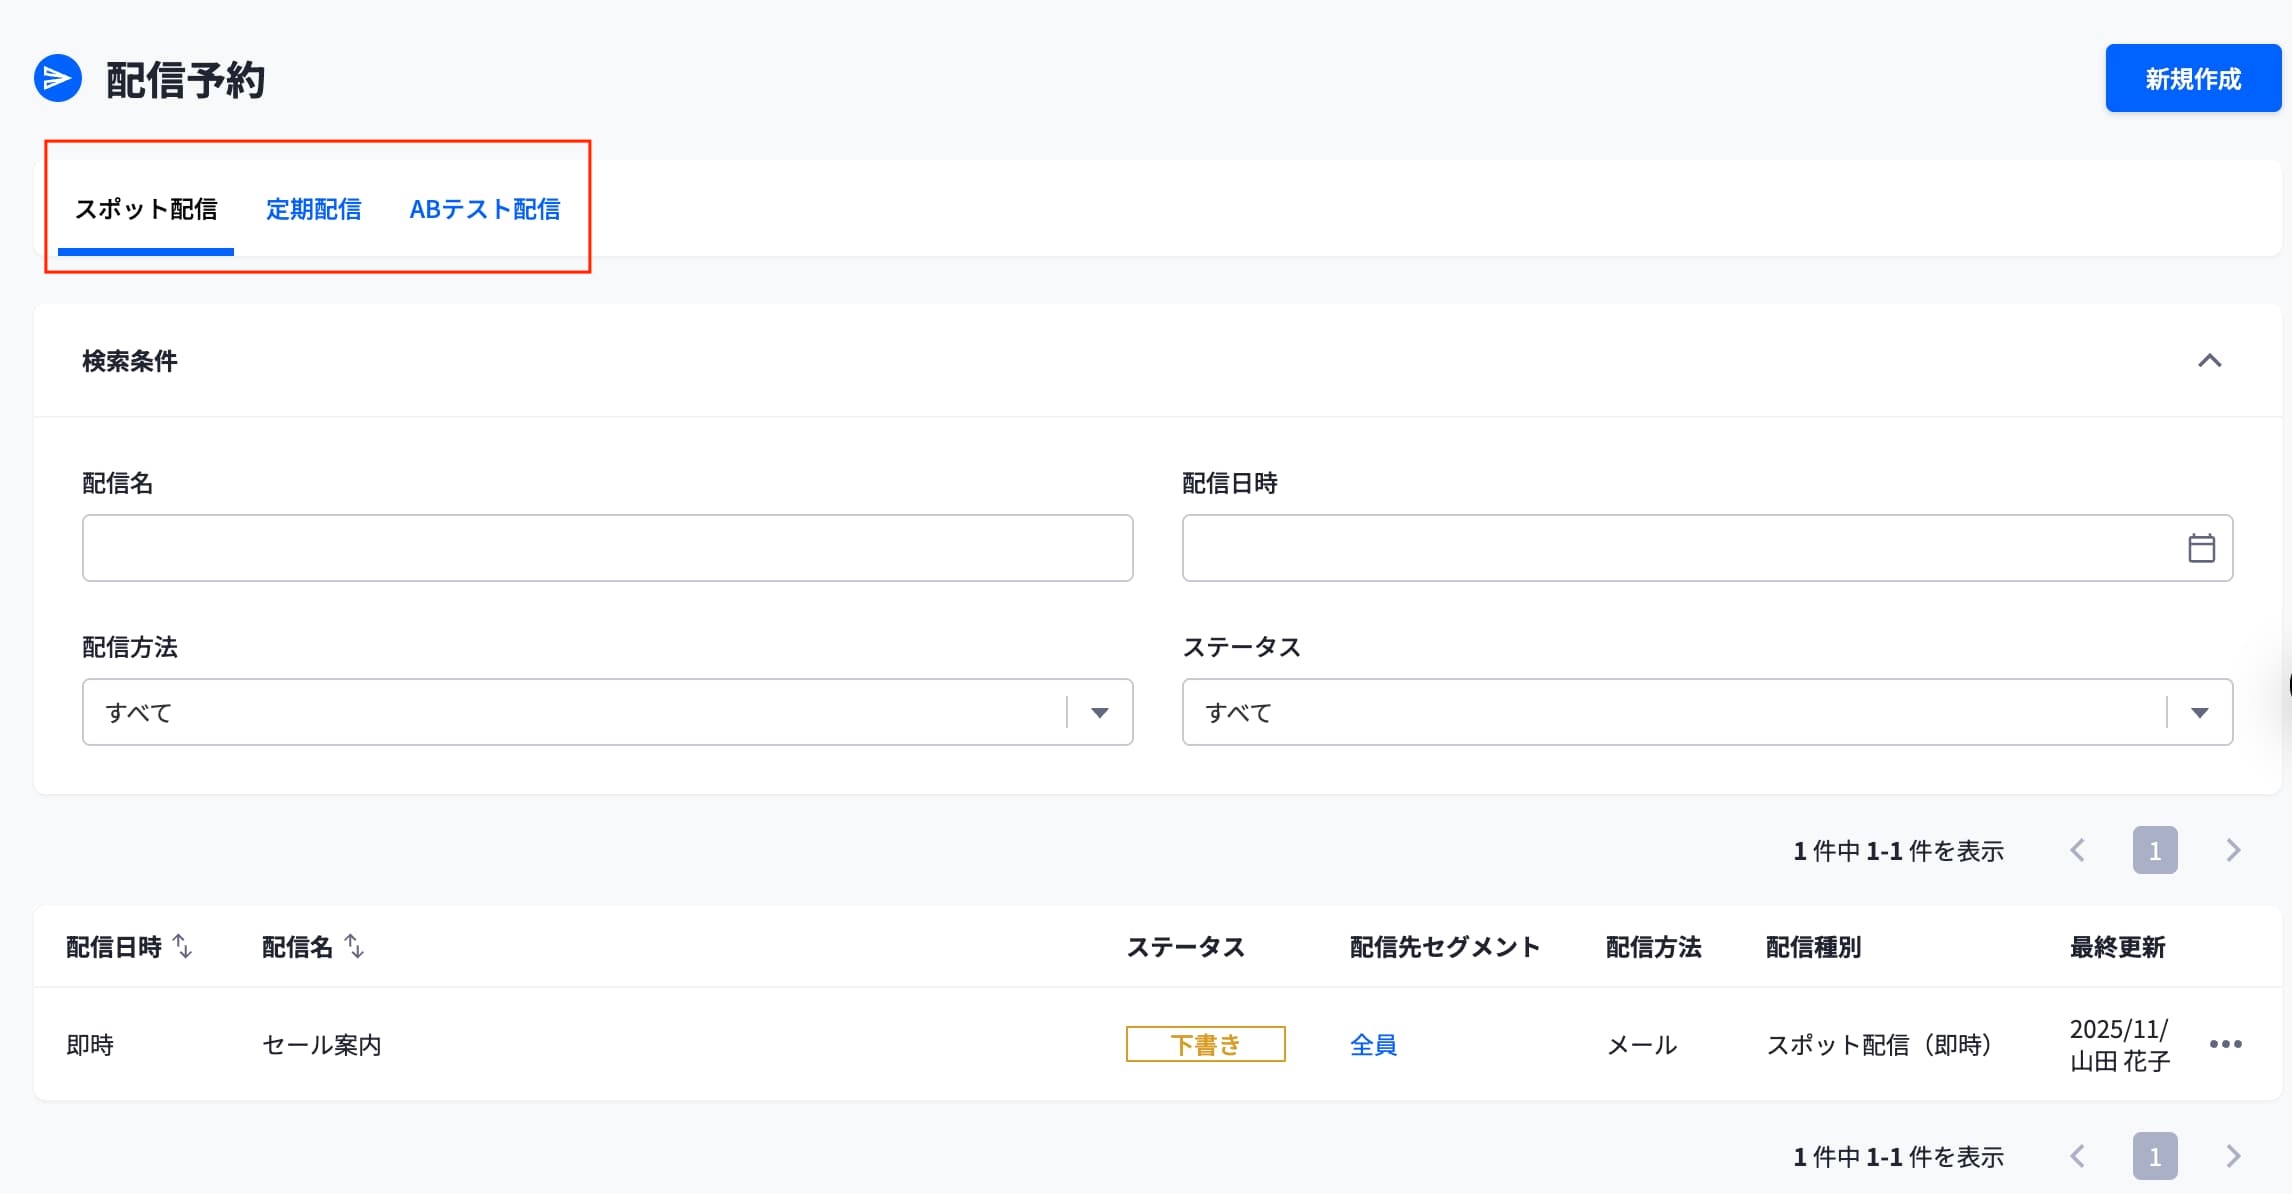The height and width of the screenshot is (1194, 2292).
Task: Go to next page in bottom pagination
Action: coord(2233,1157)
